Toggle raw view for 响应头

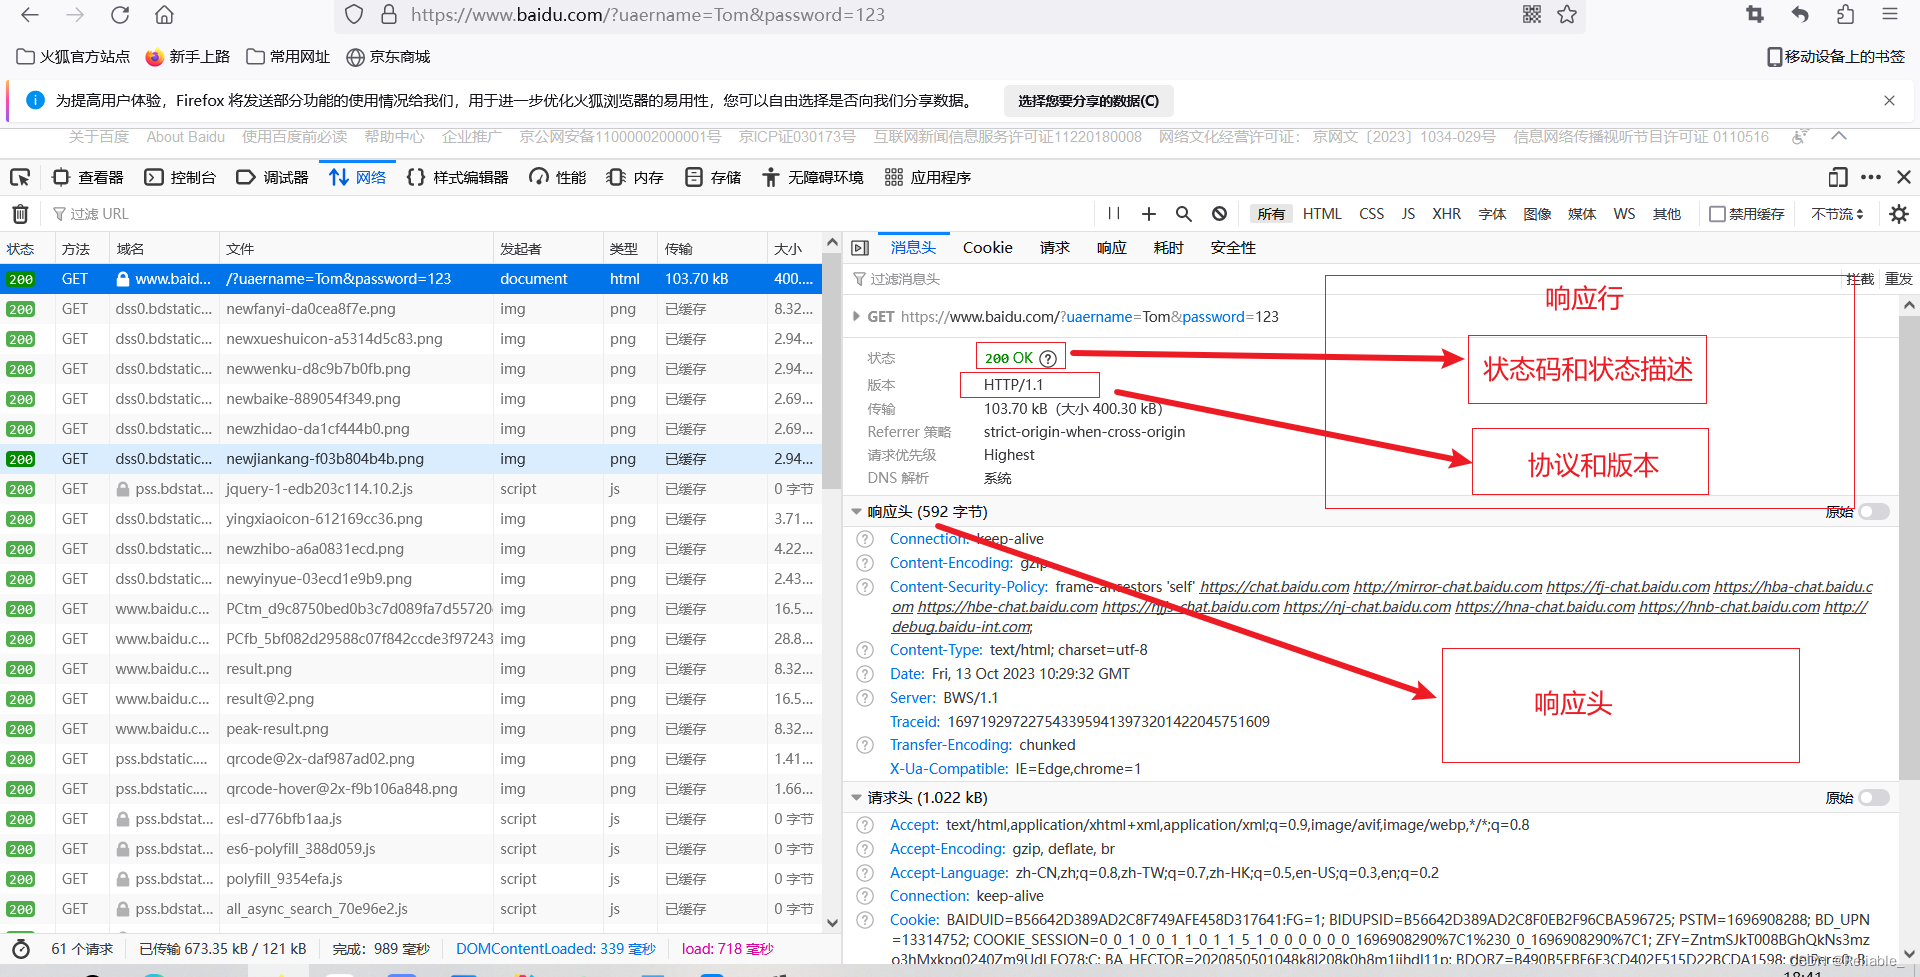pyautogui.click(x=1874, y=512)
